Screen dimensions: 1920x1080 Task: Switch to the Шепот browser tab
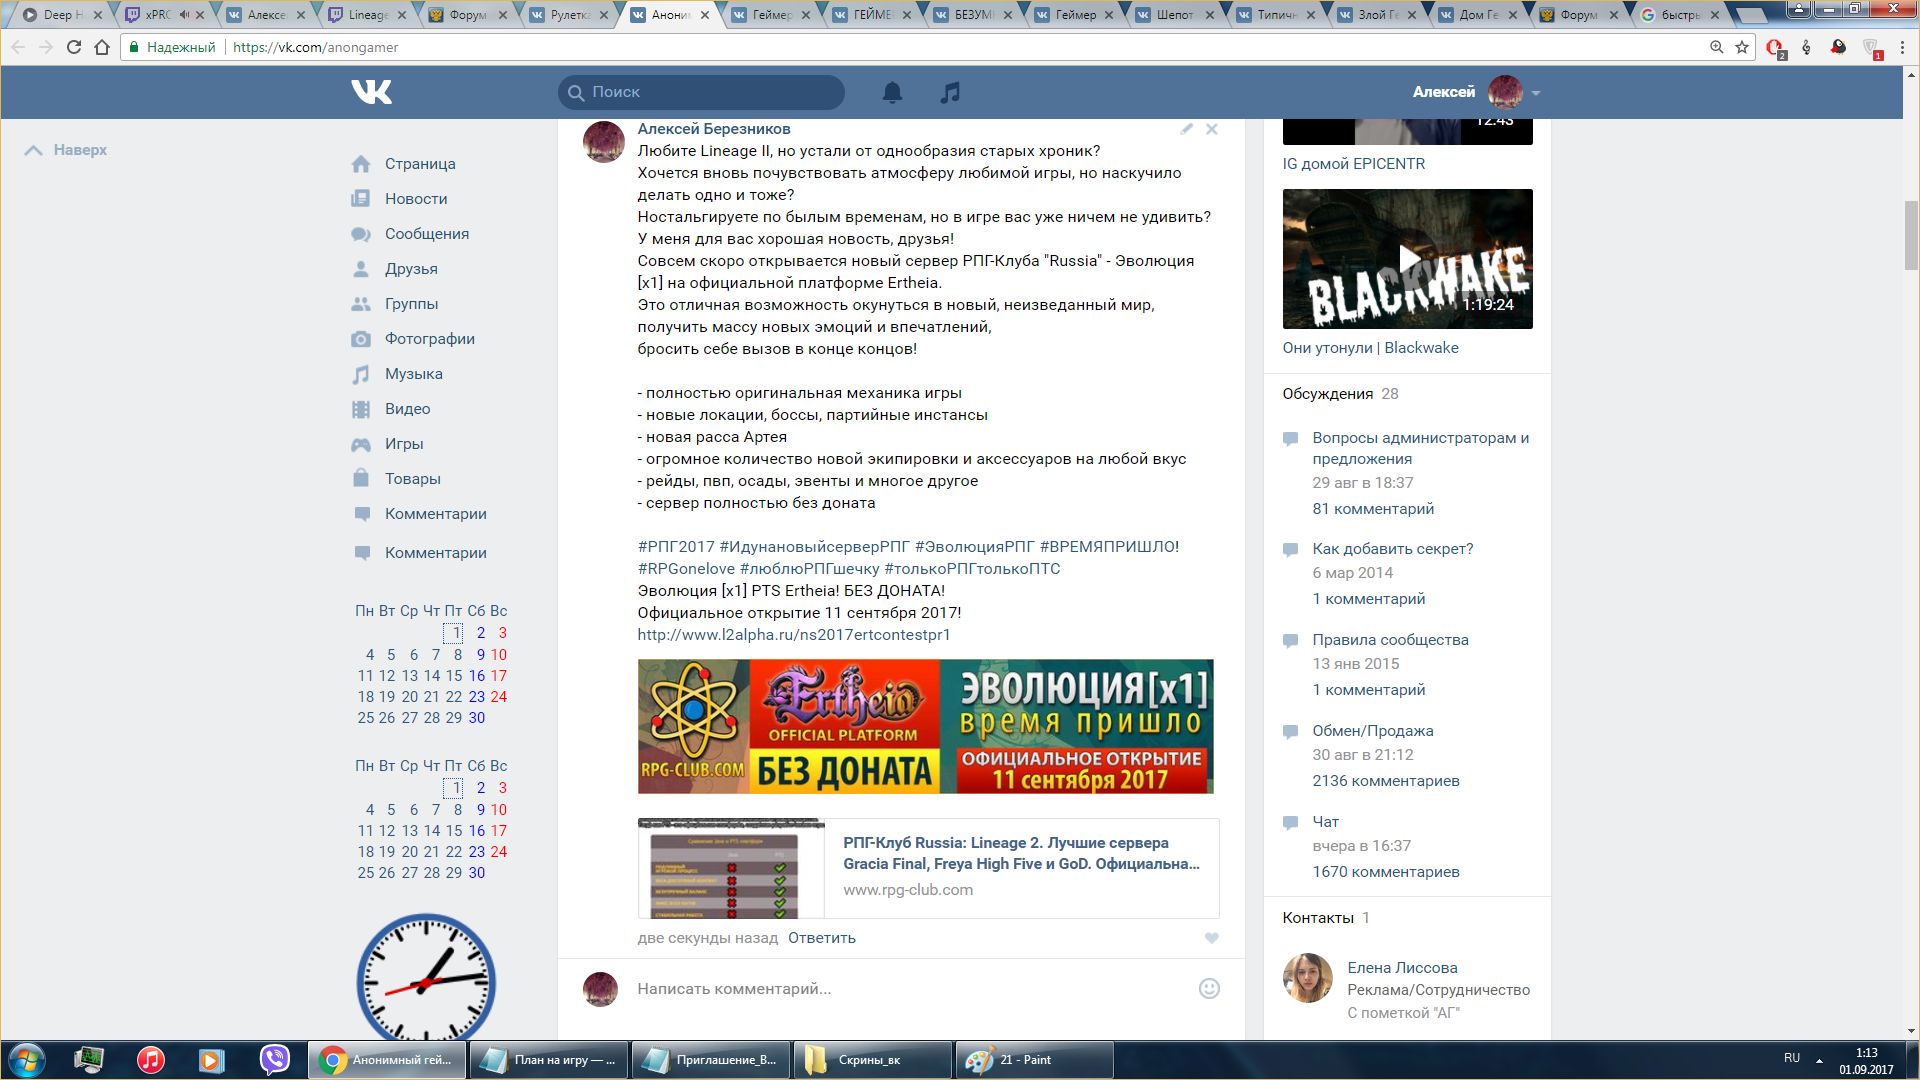[1176, 15]
